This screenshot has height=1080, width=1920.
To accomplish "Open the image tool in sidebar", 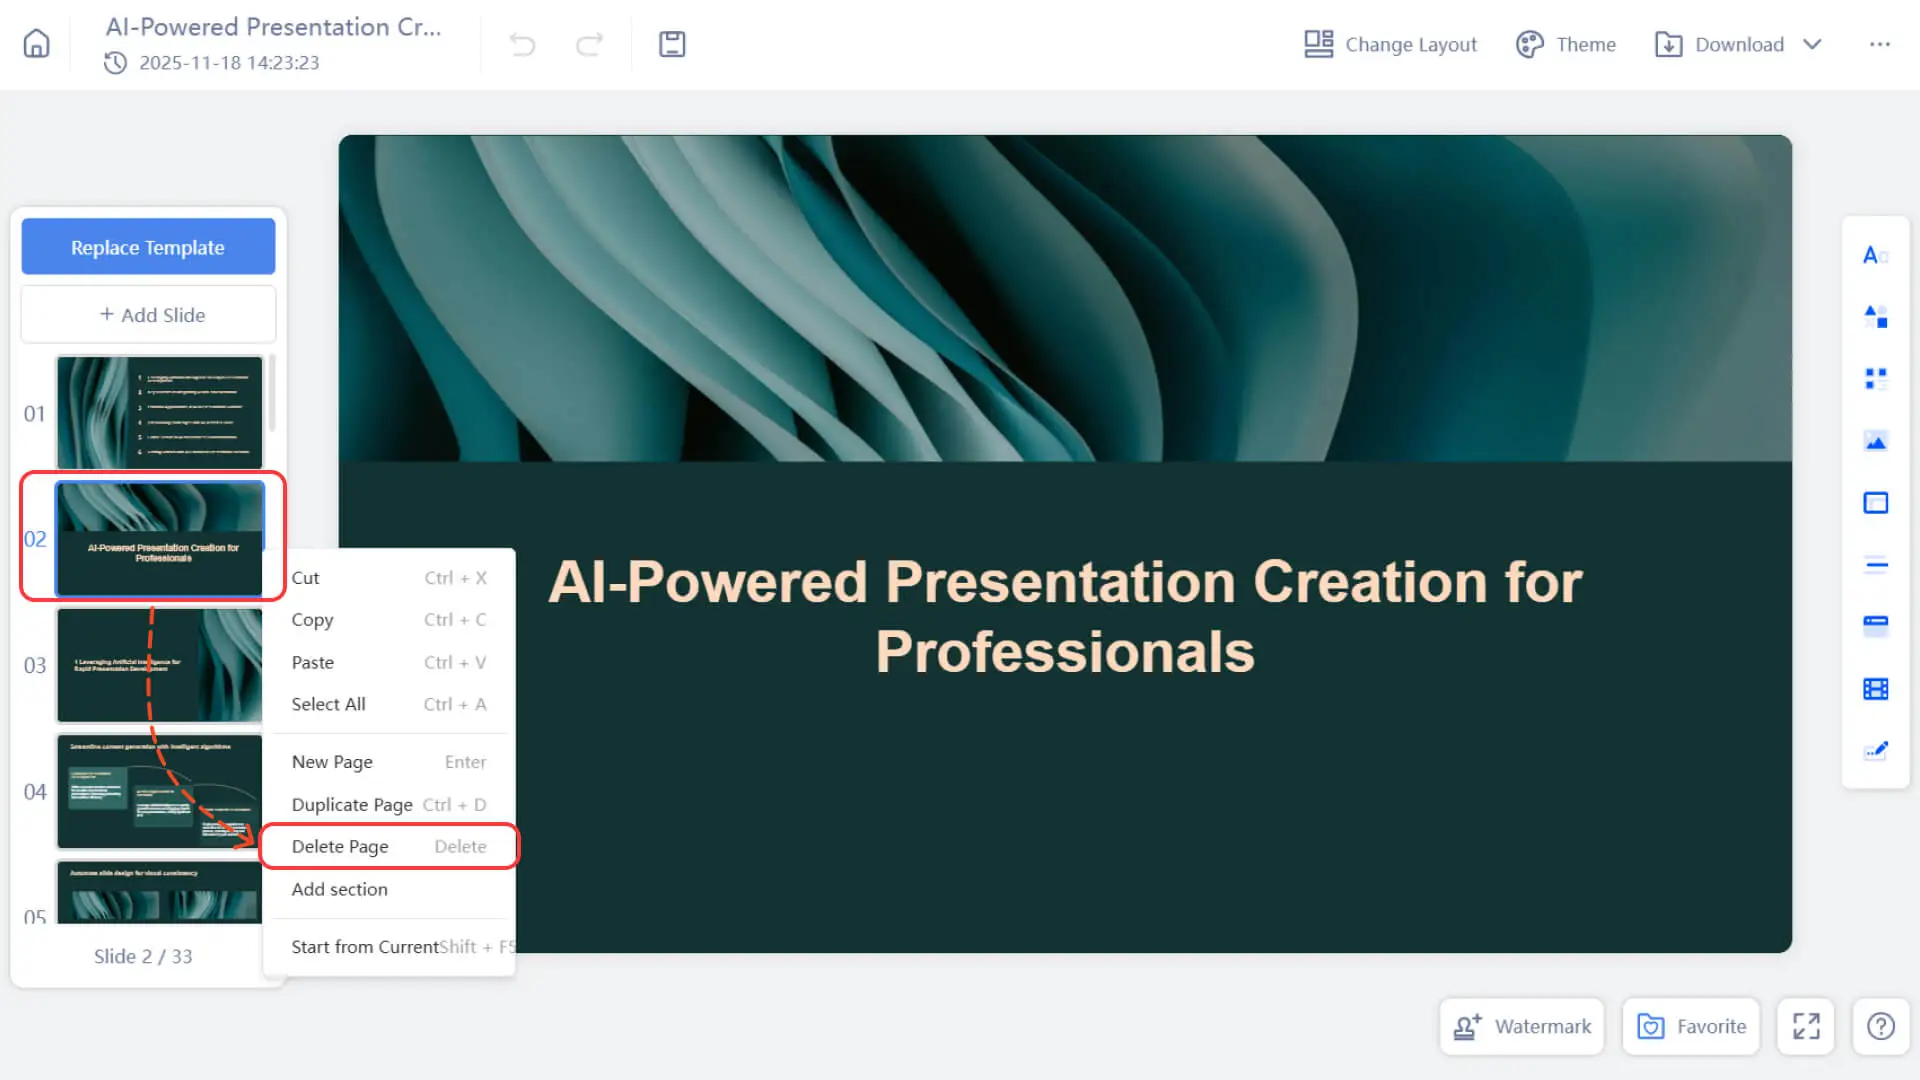I will [x=1875, y=441].
